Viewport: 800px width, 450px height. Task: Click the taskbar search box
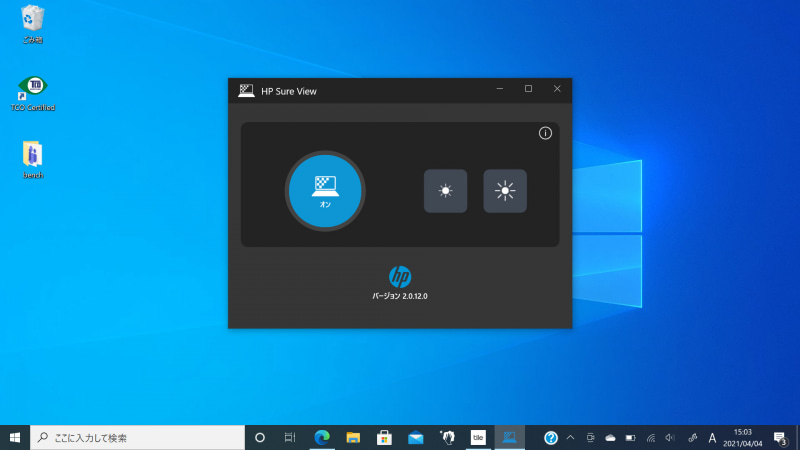(138, 438)
